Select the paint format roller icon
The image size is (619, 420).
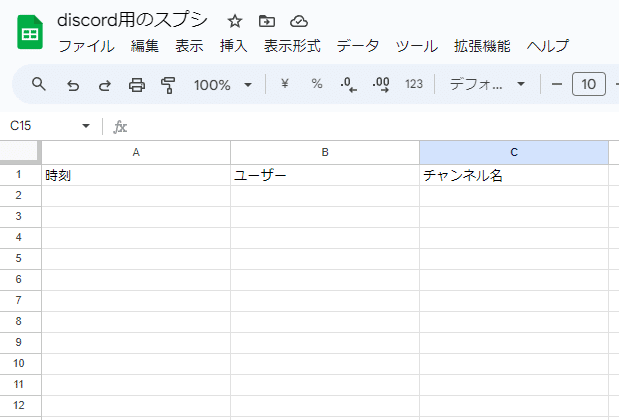click(x=168, y=85)
